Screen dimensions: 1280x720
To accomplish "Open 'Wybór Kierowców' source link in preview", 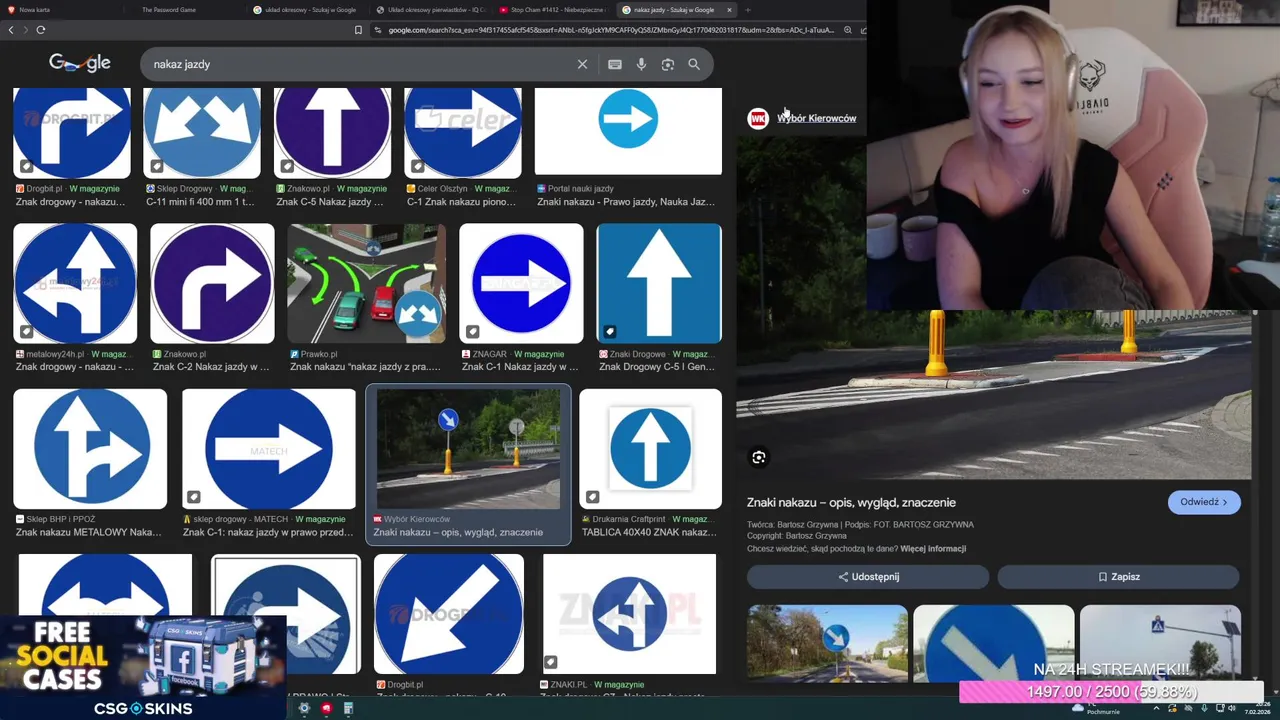I will pyautogui.click(x=816, y=118).
